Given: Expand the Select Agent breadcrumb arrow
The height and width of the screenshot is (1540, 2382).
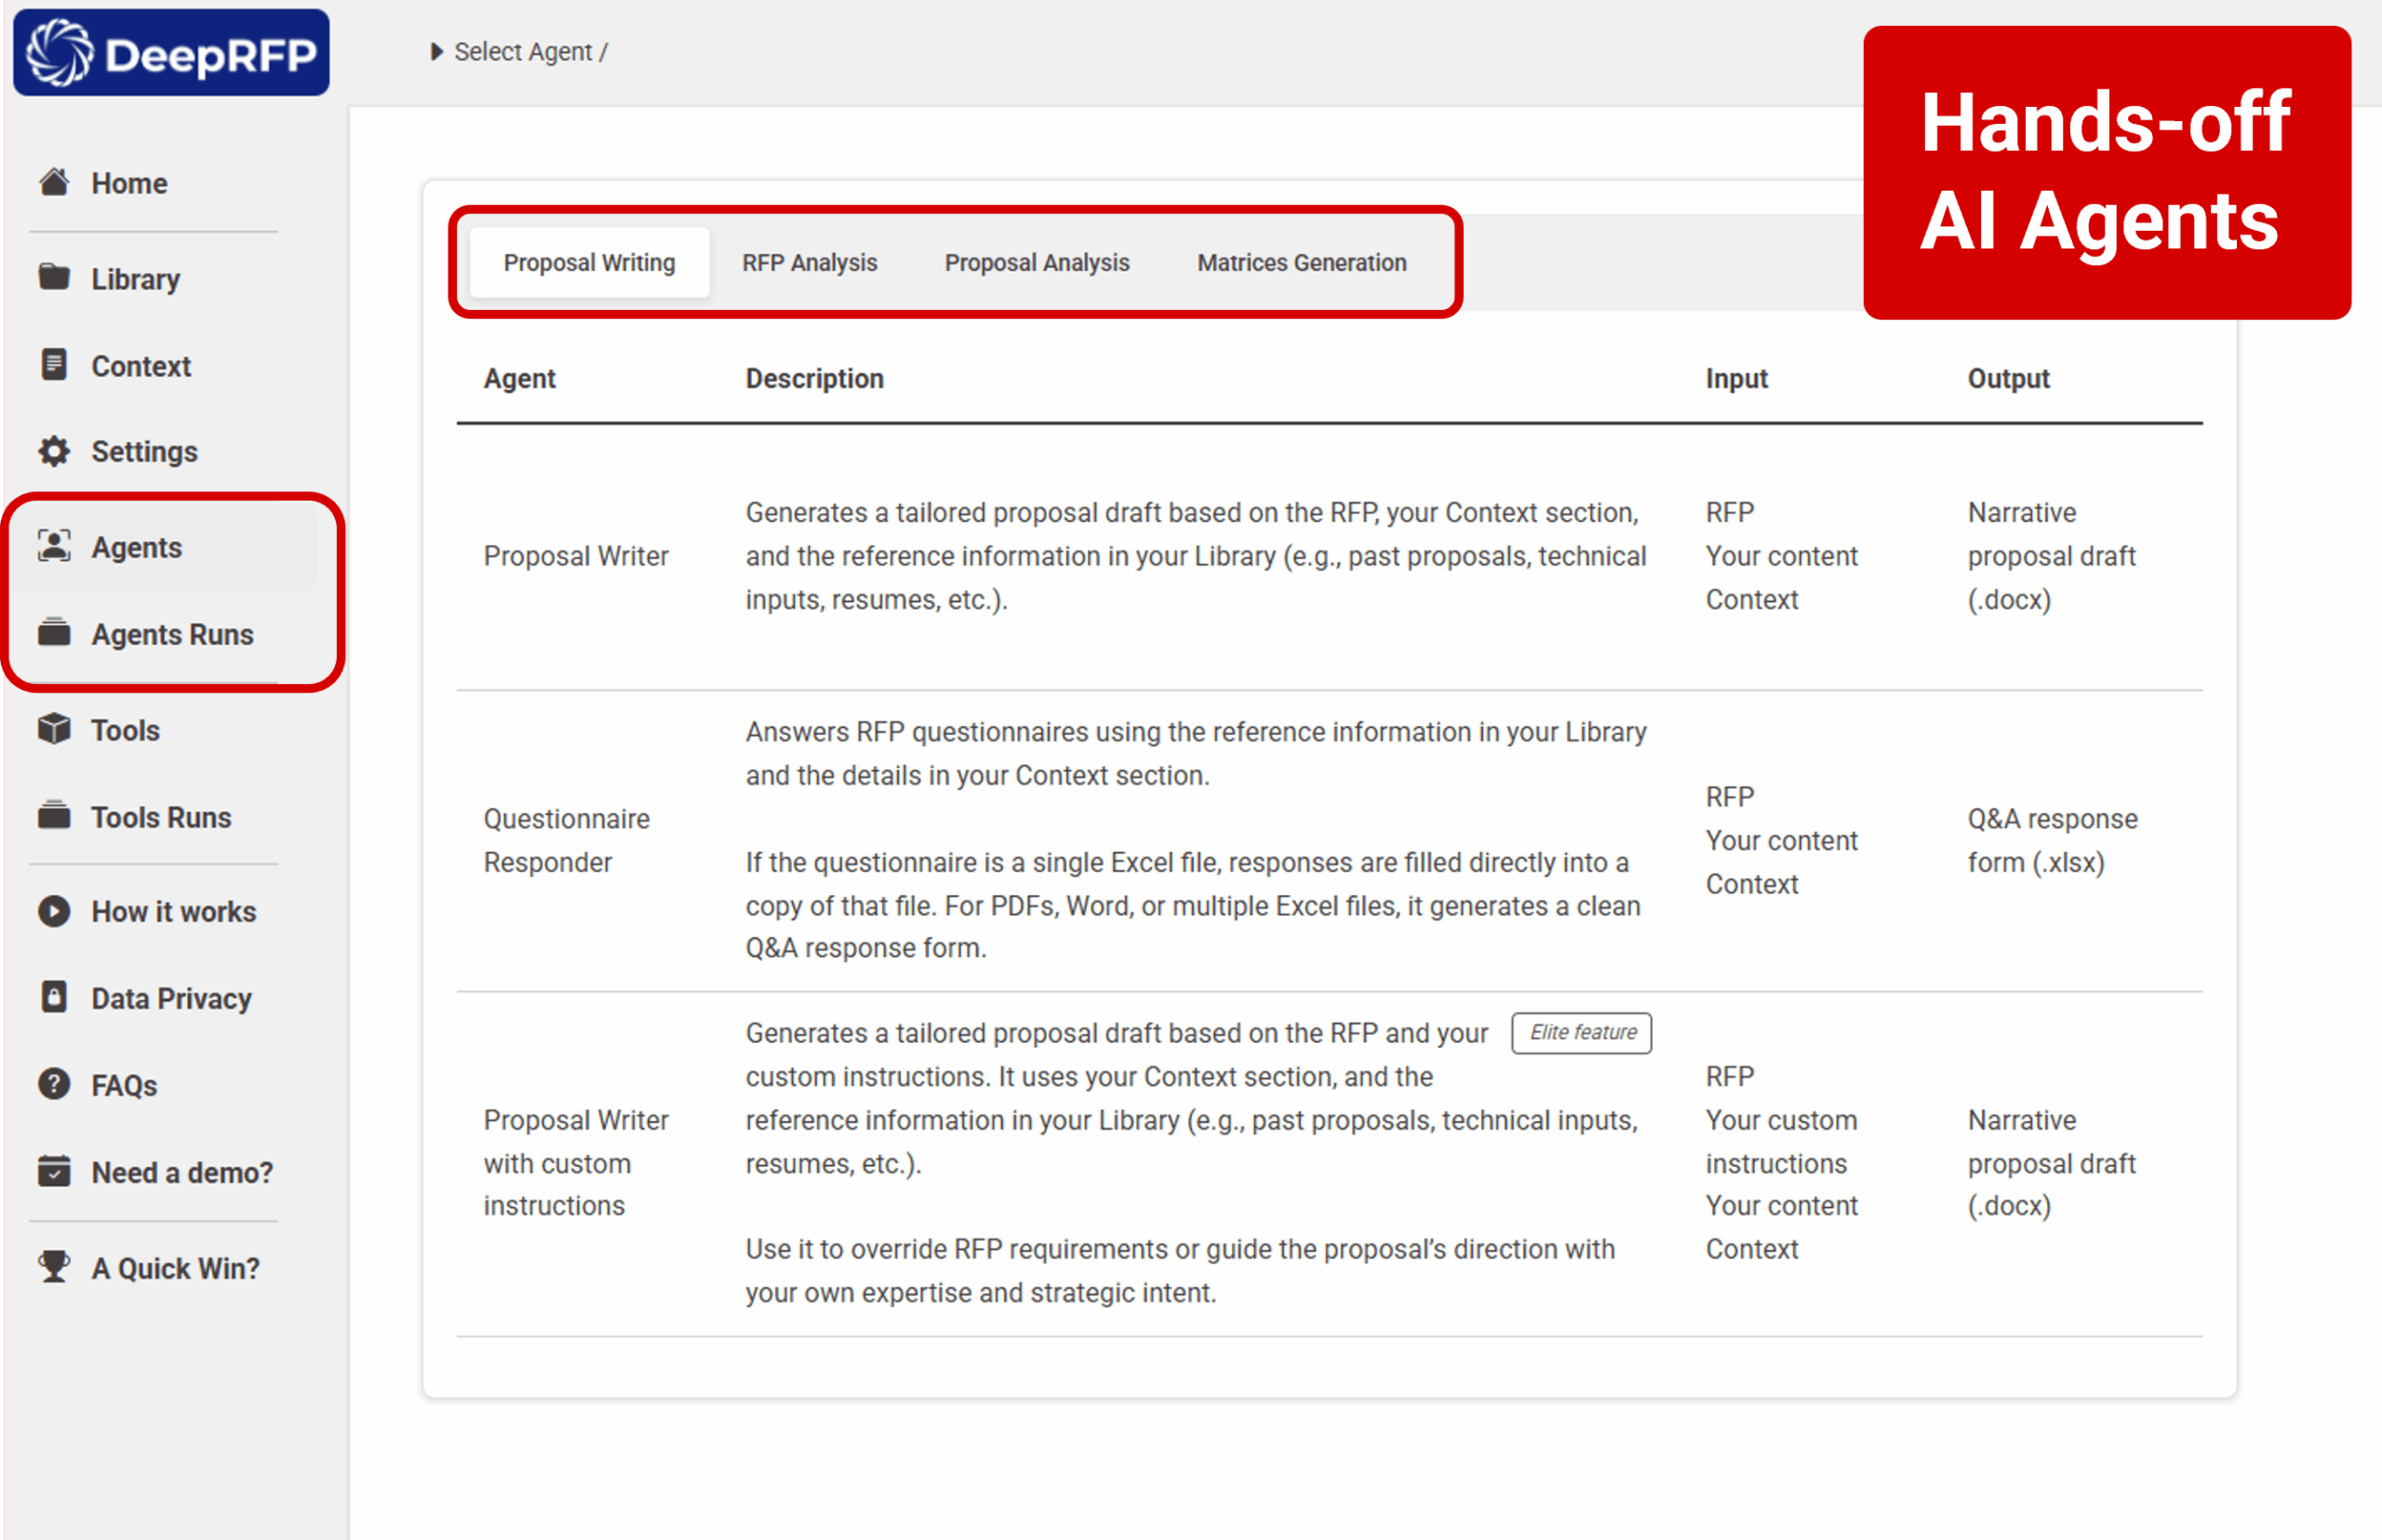Looking at the screenshot, I should click(x=437, y=51).
